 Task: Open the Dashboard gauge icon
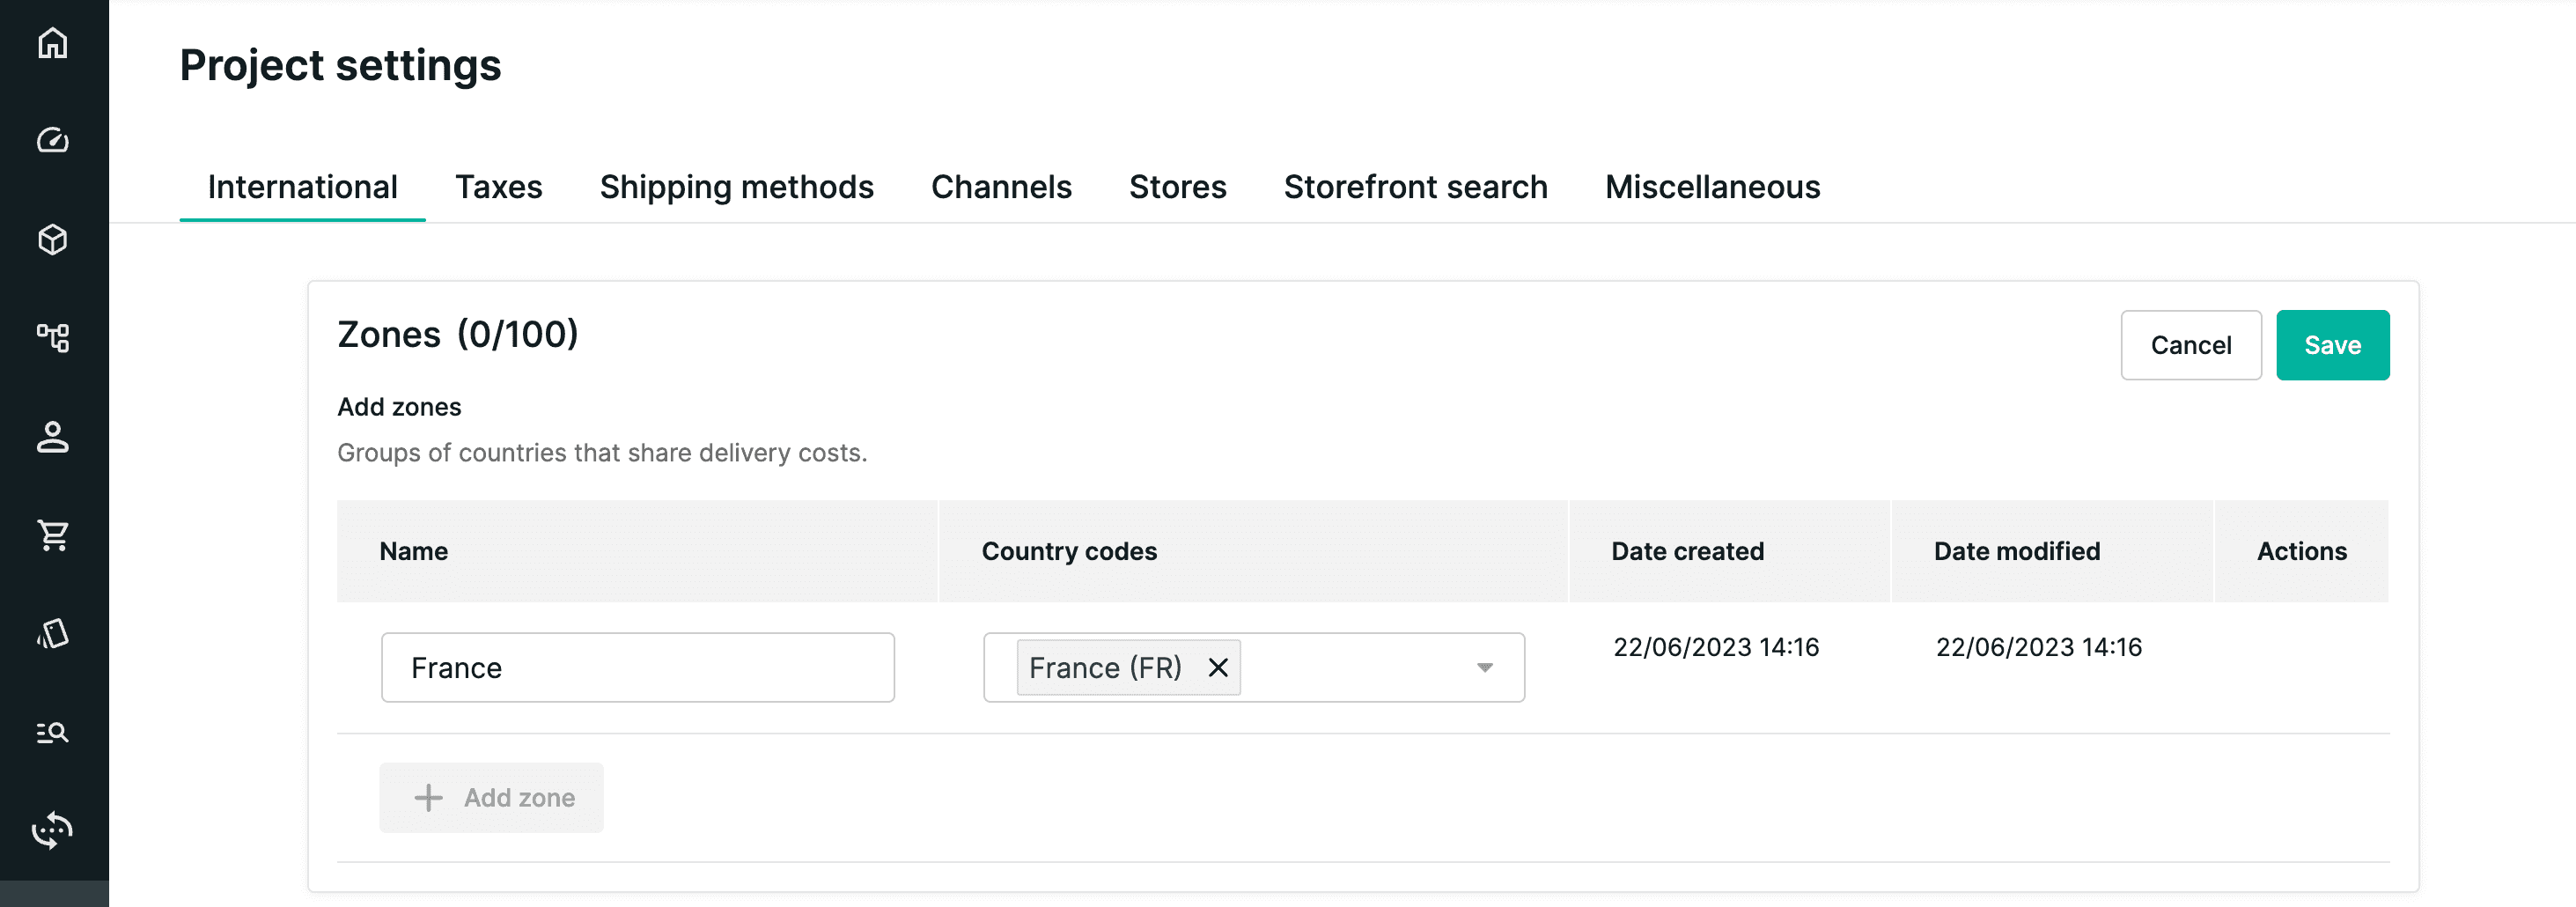coord(53,140)
